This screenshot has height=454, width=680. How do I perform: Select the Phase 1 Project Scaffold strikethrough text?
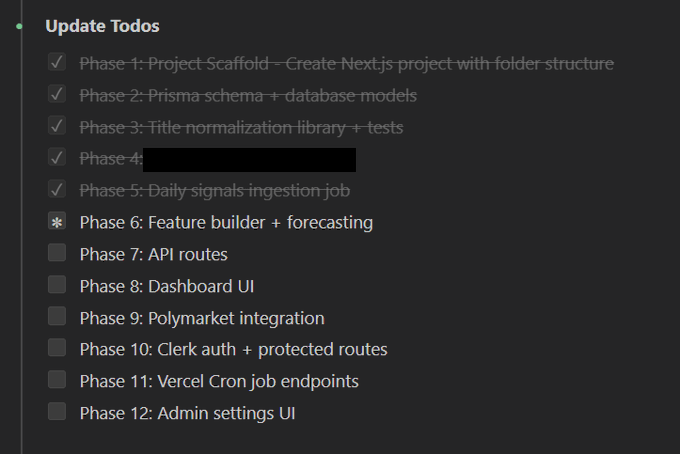[346, 64]
